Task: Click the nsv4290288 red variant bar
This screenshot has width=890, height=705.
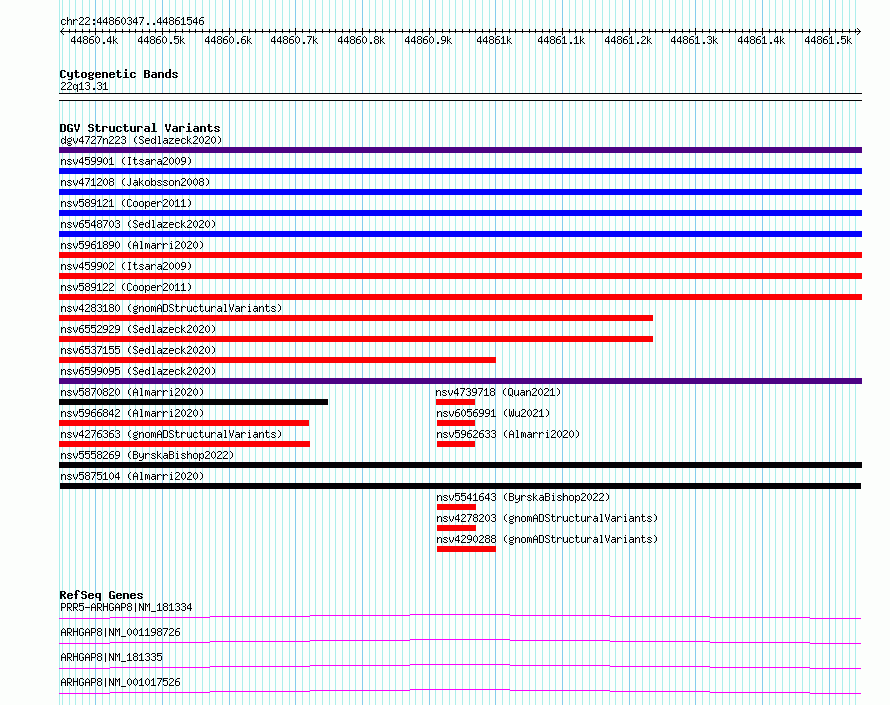Action: click(466, 549)
